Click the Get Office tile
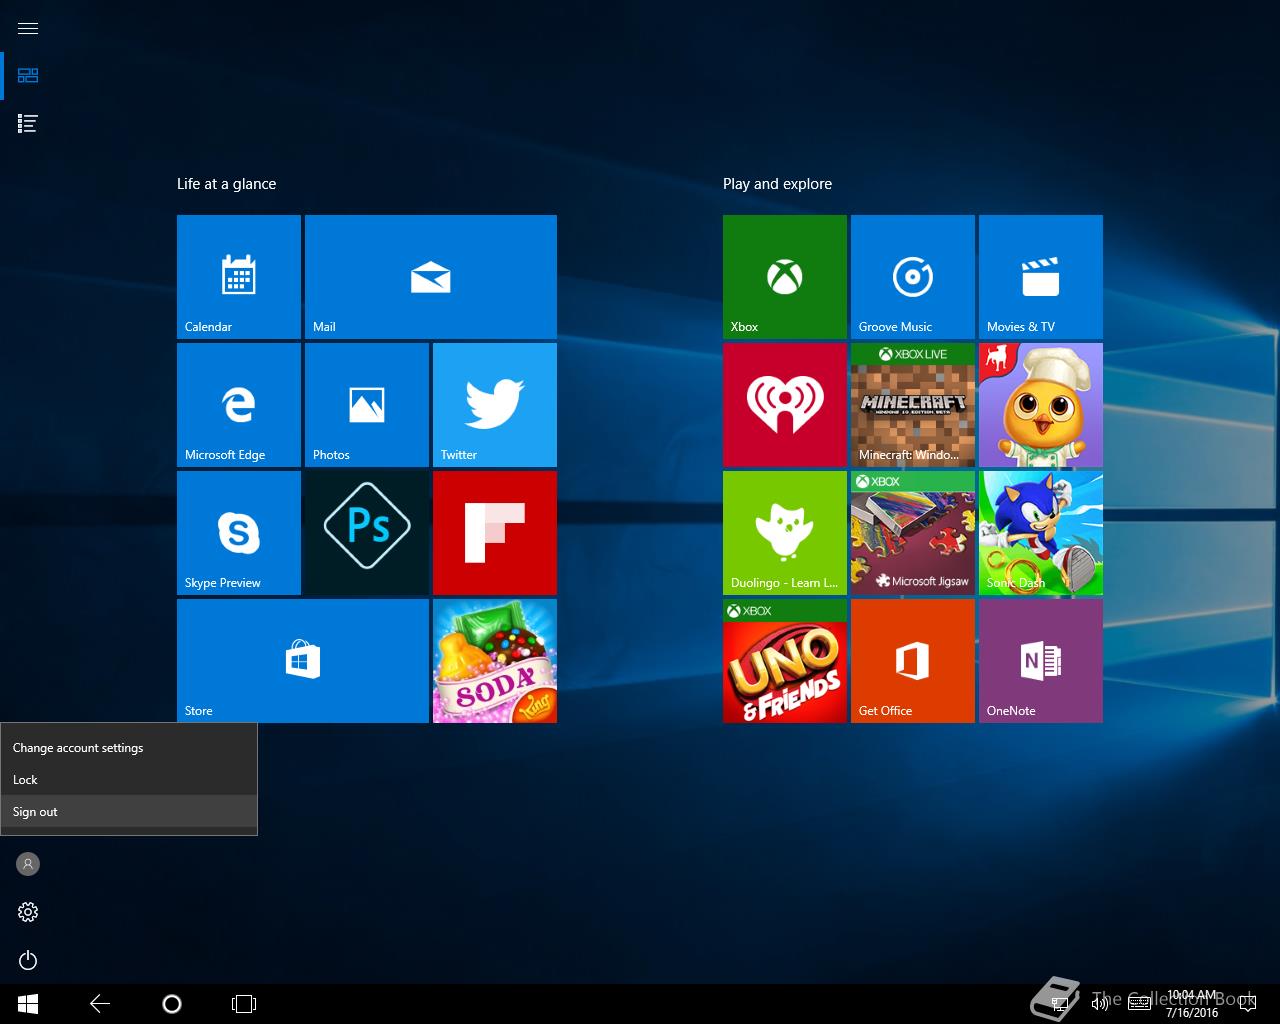Image resolution: width=1280 pixels, height=1024 pixels. coord(913,661)
